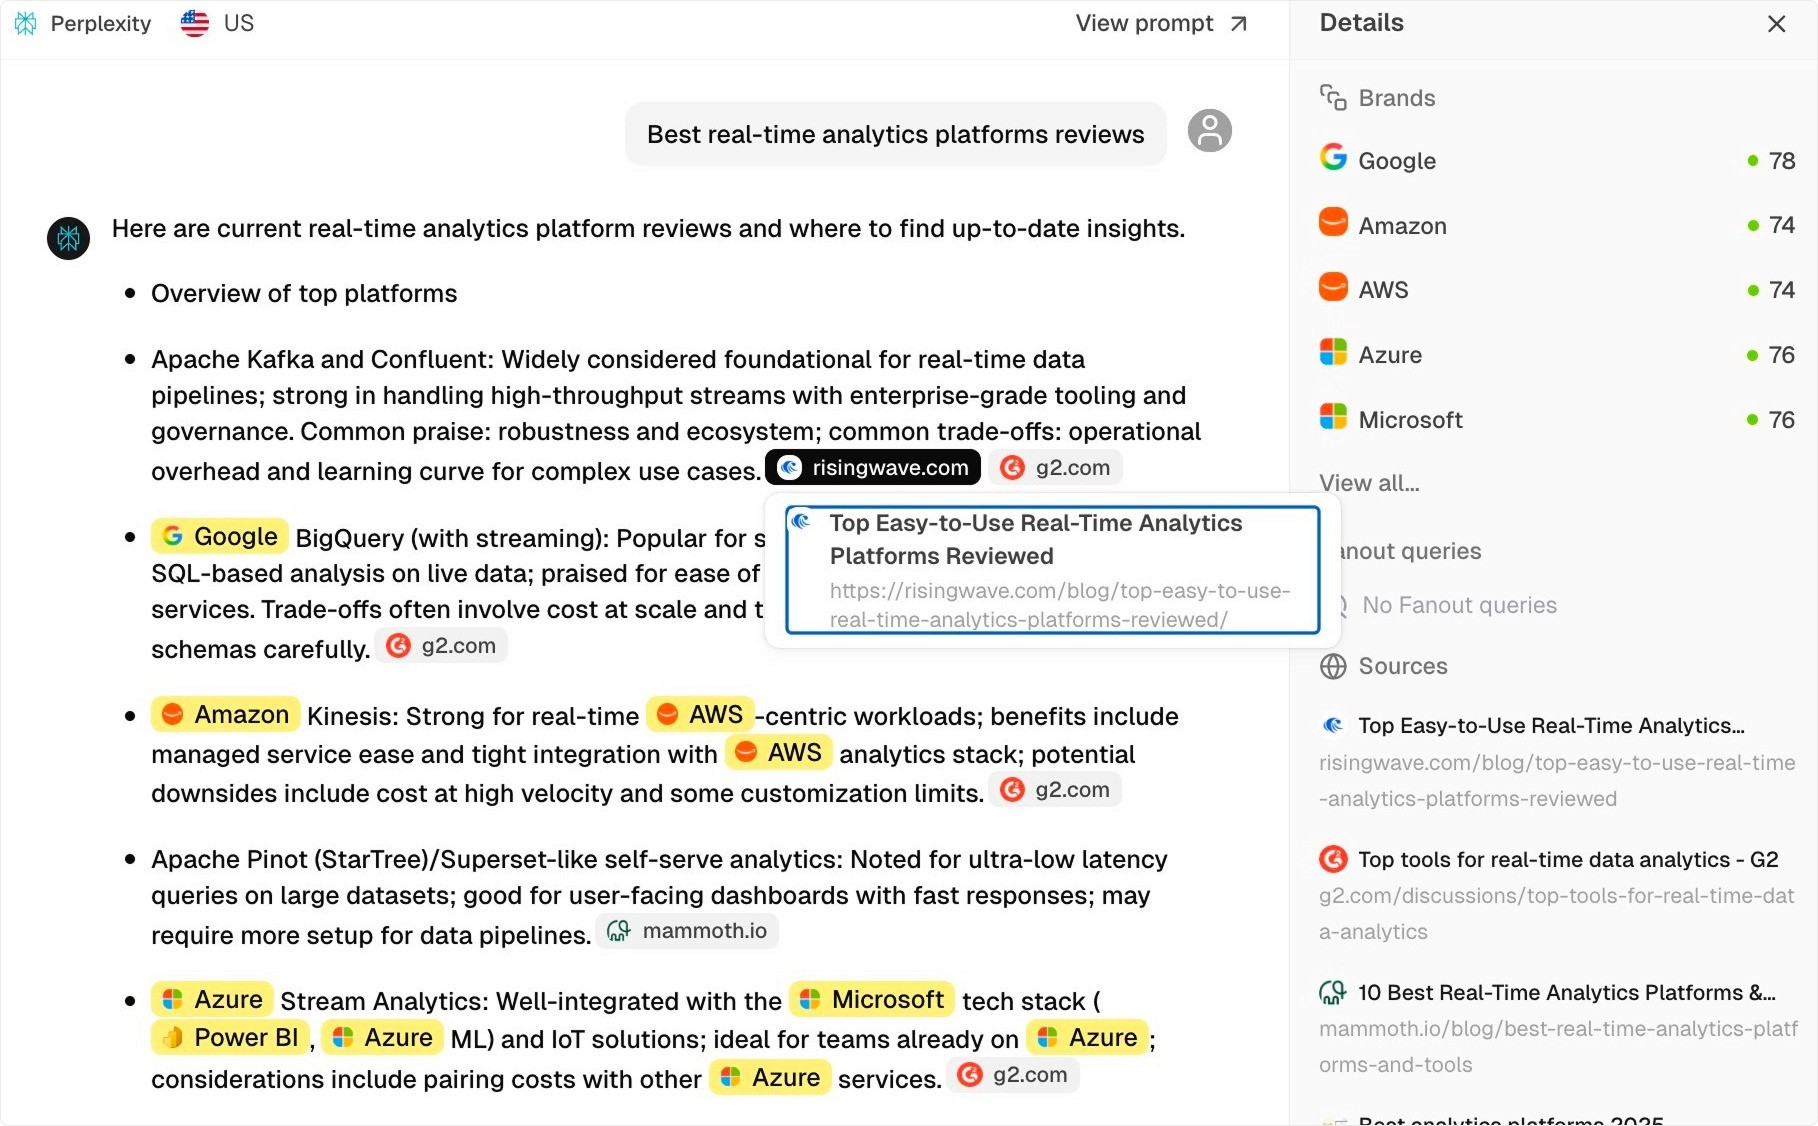This screenshot has height=1126, width=1818.
Task: Click the US region label
Action: (239, 23)
